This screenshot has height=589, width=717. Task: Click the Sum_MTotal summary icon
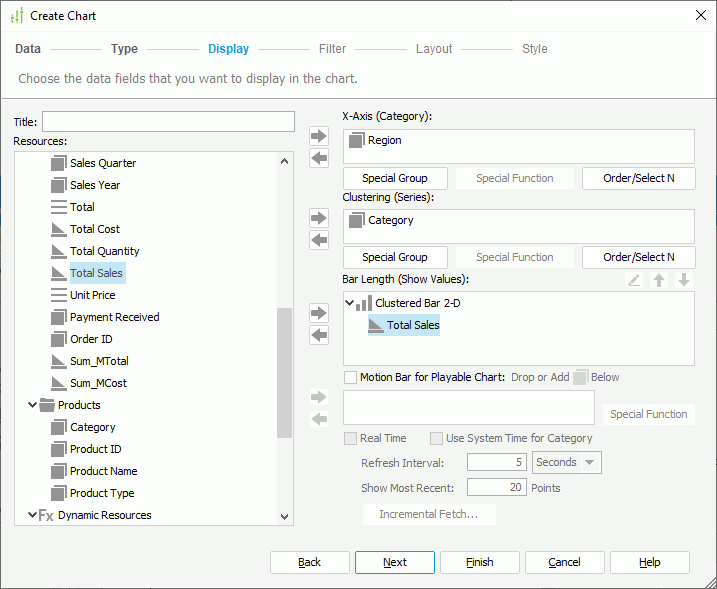[x=59, y=361]
